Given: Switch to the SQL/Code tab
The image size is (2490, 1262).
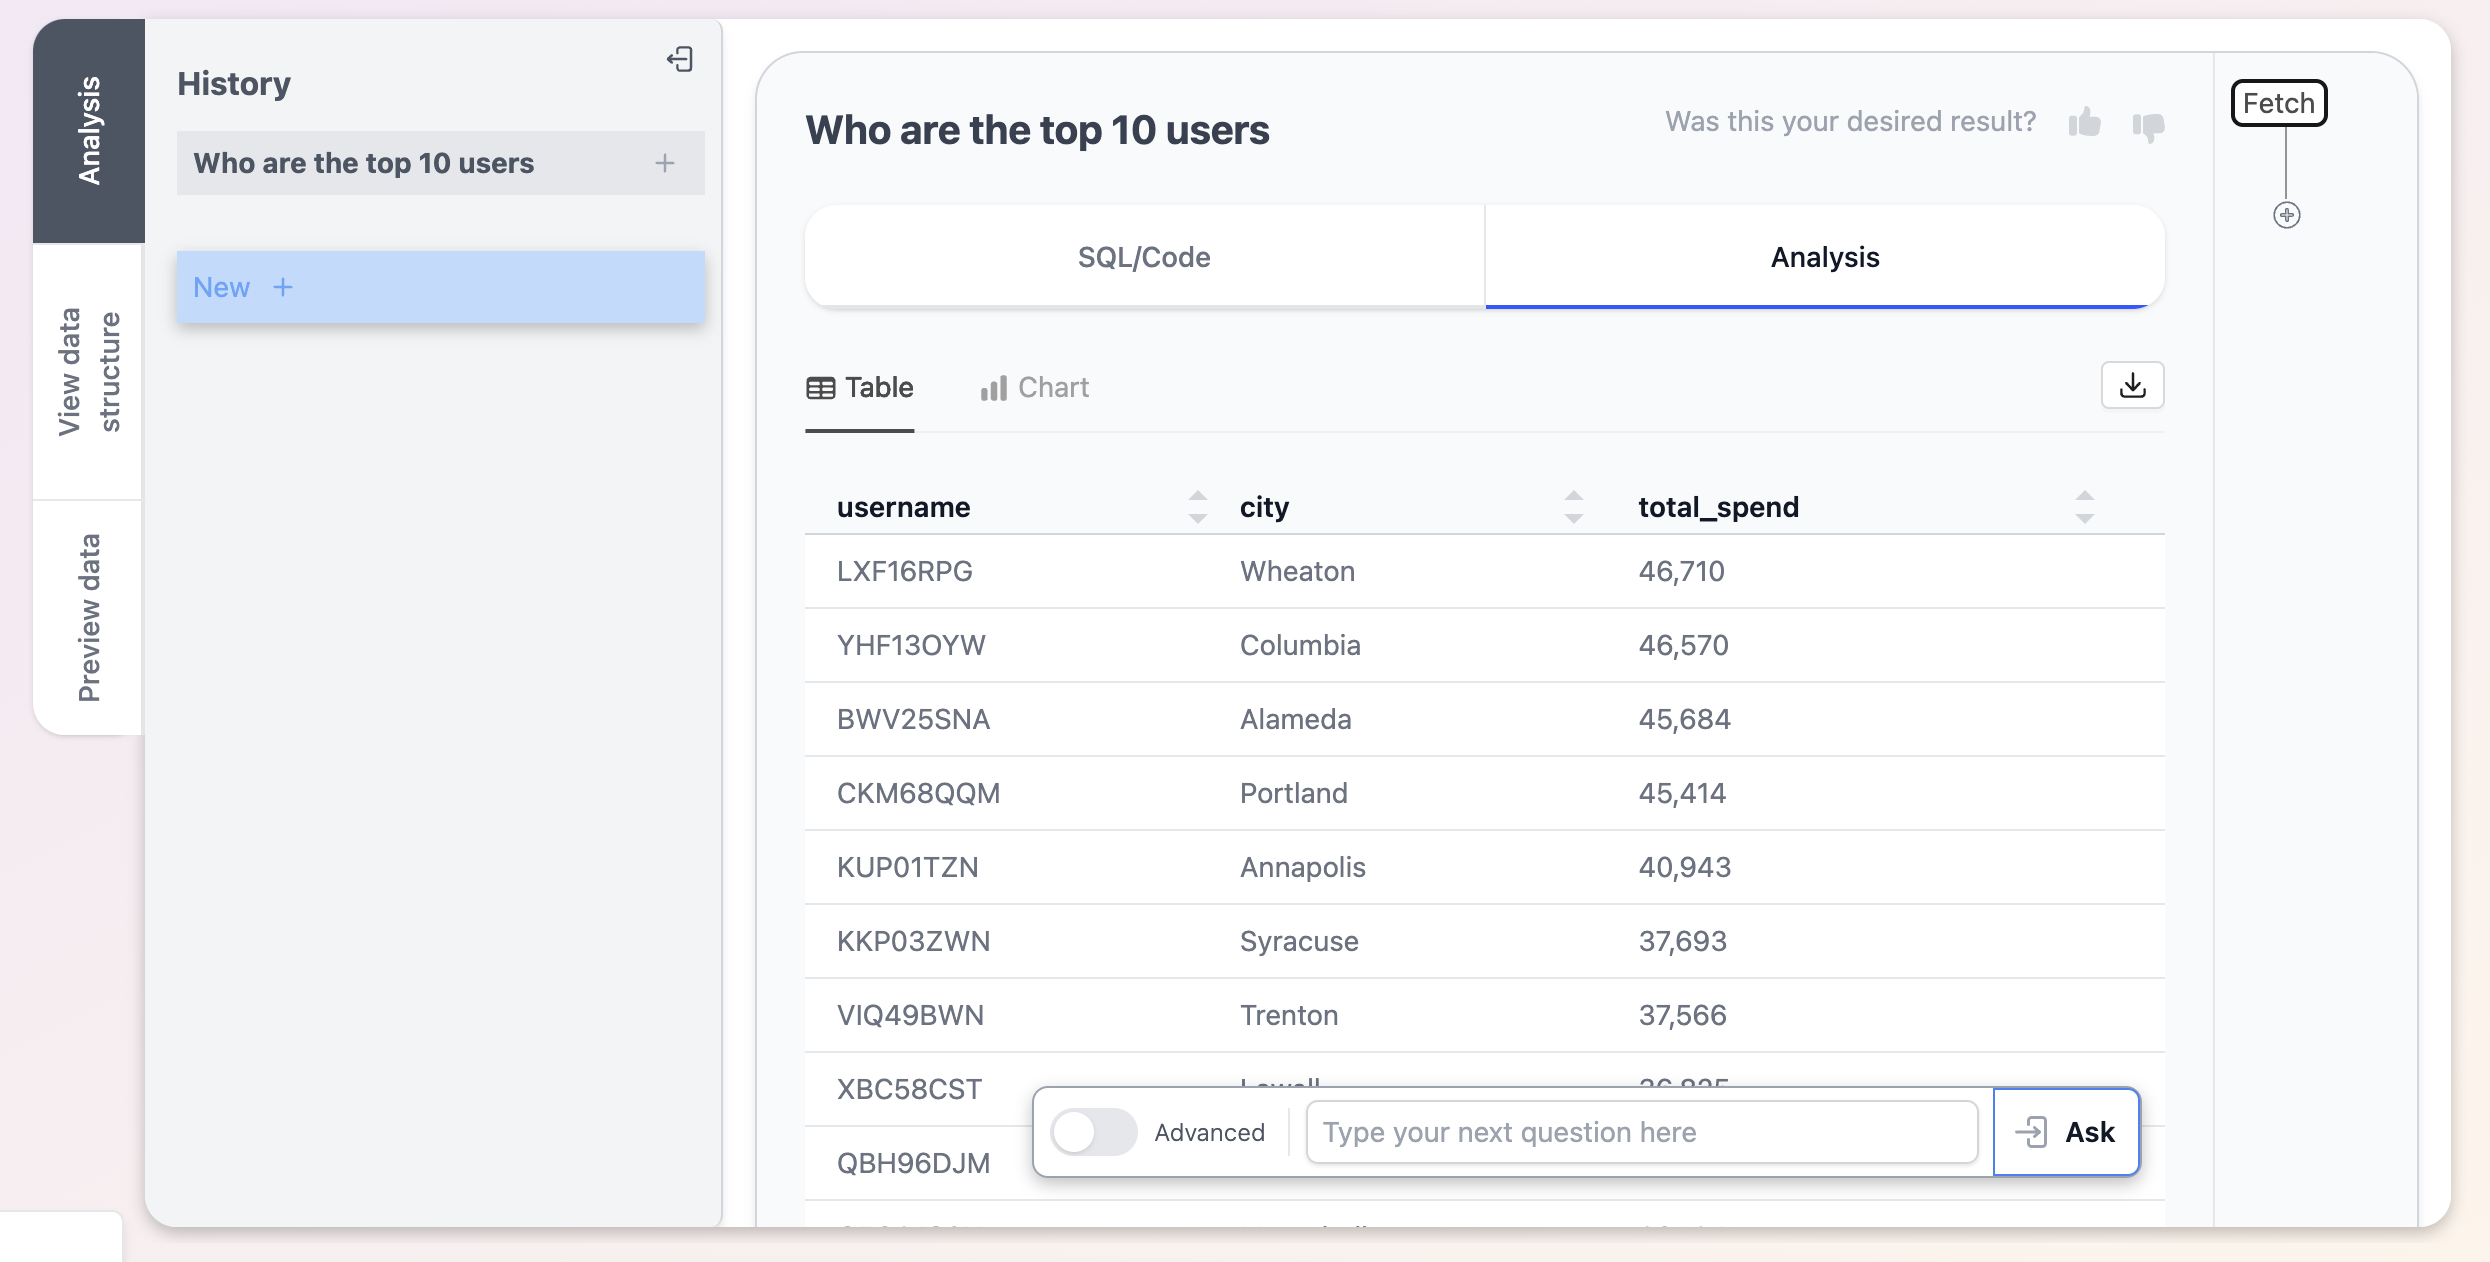Looking at the screenshot, I should (x=1144, y=256).
